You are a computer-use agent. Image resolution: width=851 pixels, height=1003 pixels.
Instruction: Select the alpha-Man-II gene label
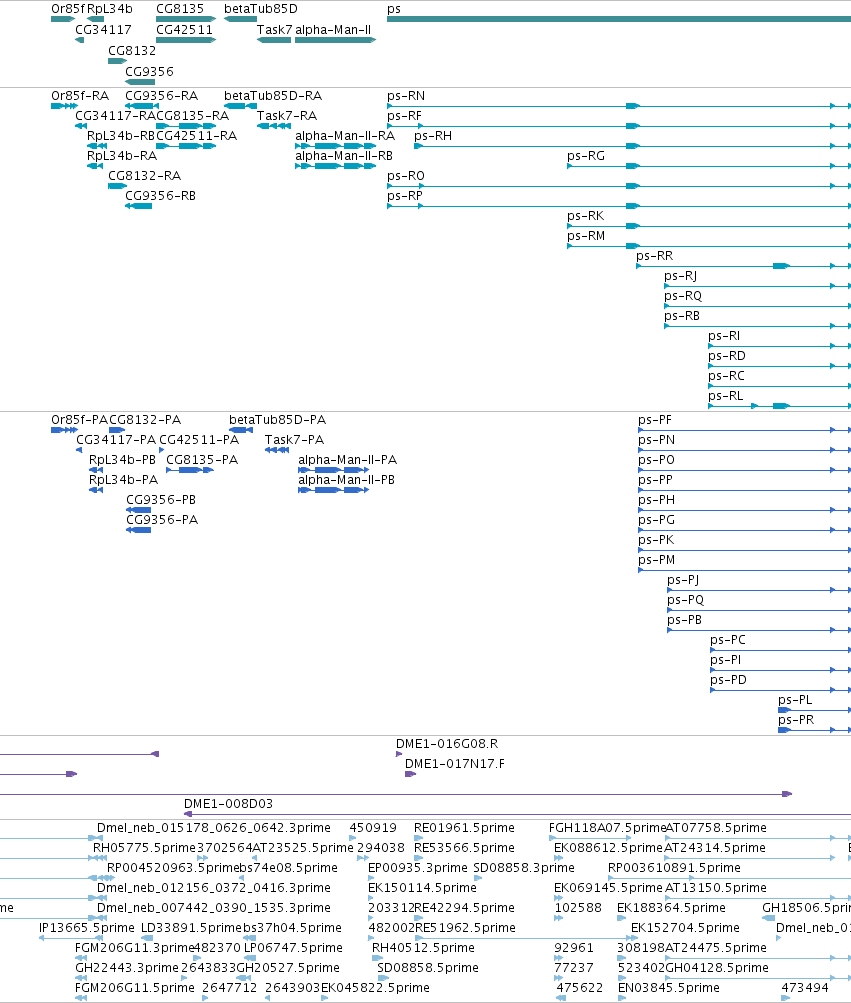click(333, 29)
